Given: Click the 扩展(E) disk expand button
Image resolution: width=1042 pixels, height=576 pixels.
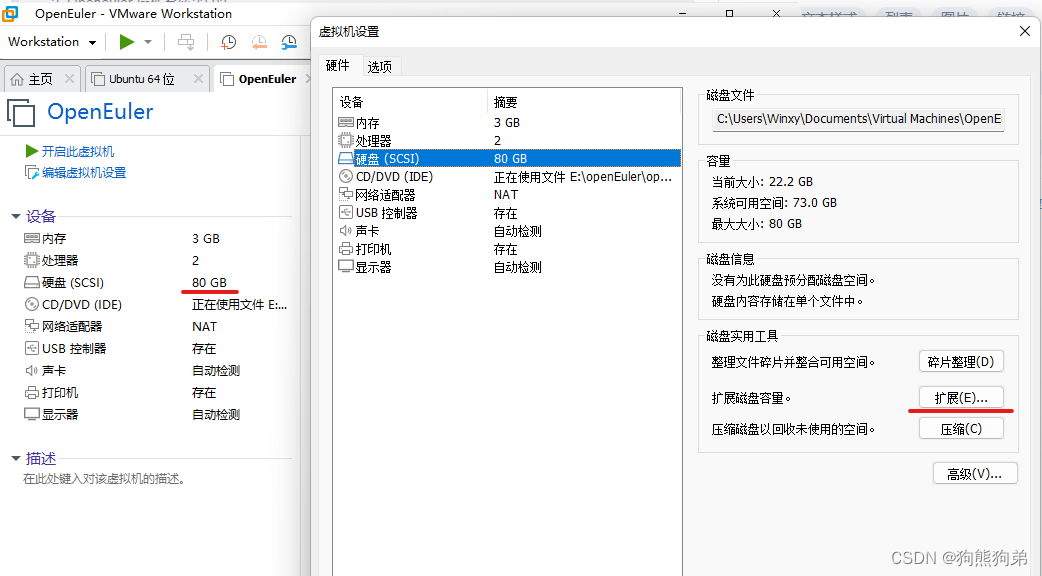Looking at the screenshot, I should tap(961, 396).
